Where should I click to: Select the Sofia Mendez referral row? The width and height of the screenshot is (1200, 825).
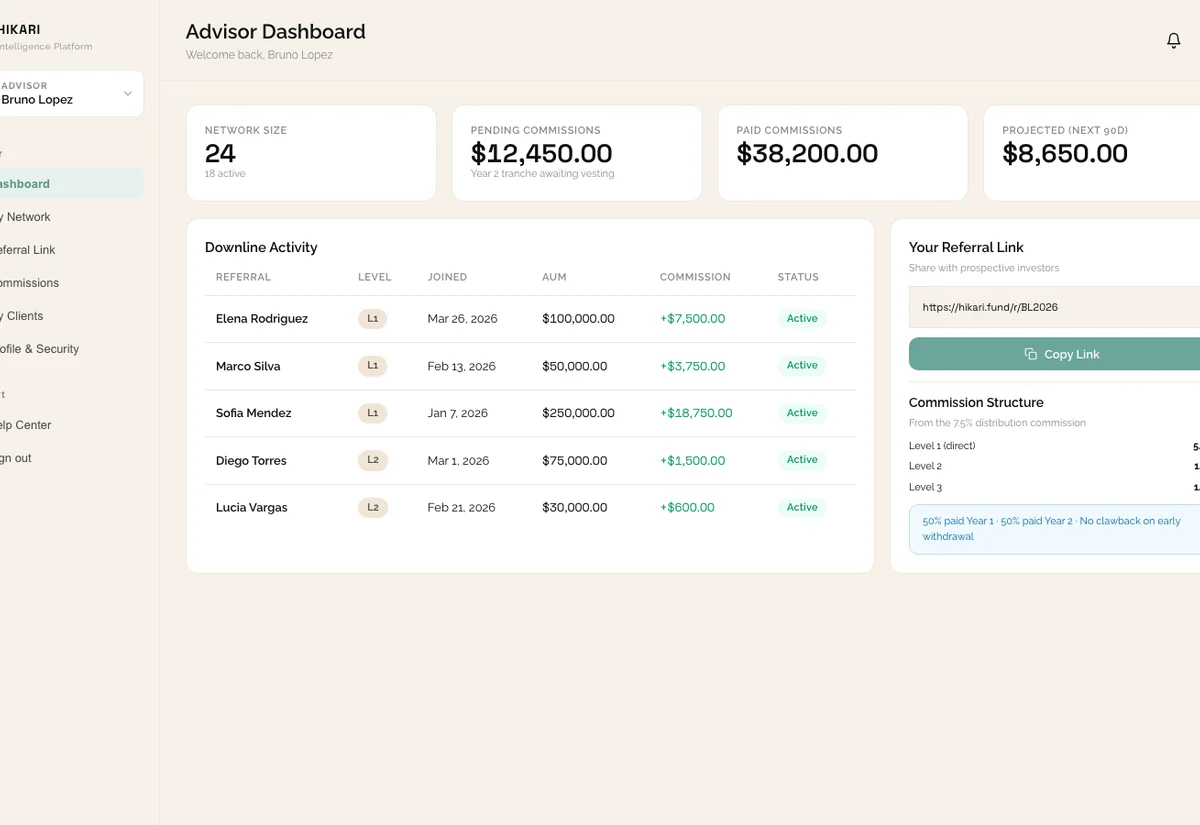[x=530, y=413]
